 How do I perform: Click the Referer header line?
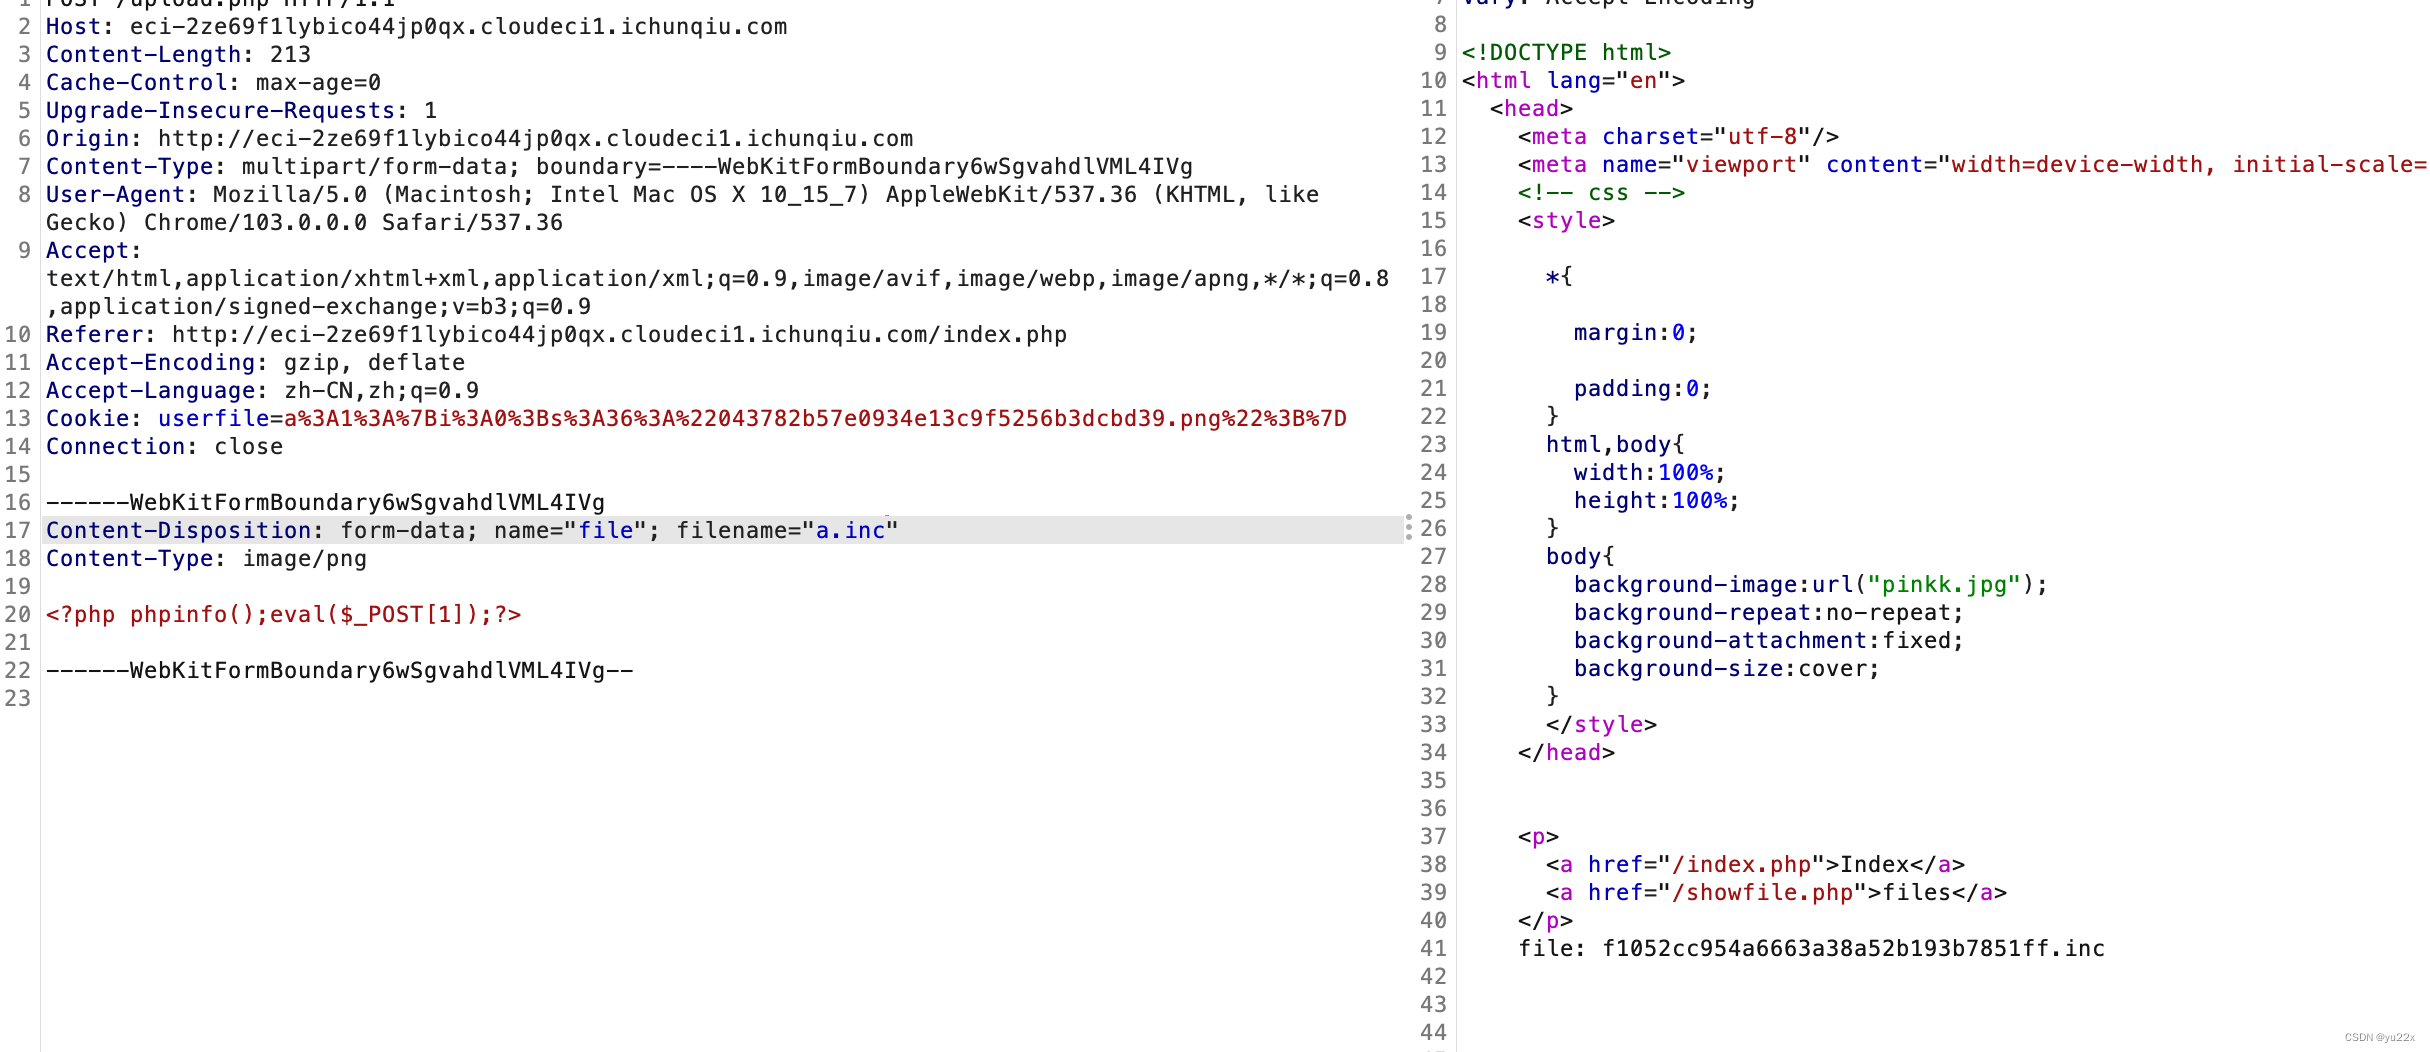click(556, 335)
